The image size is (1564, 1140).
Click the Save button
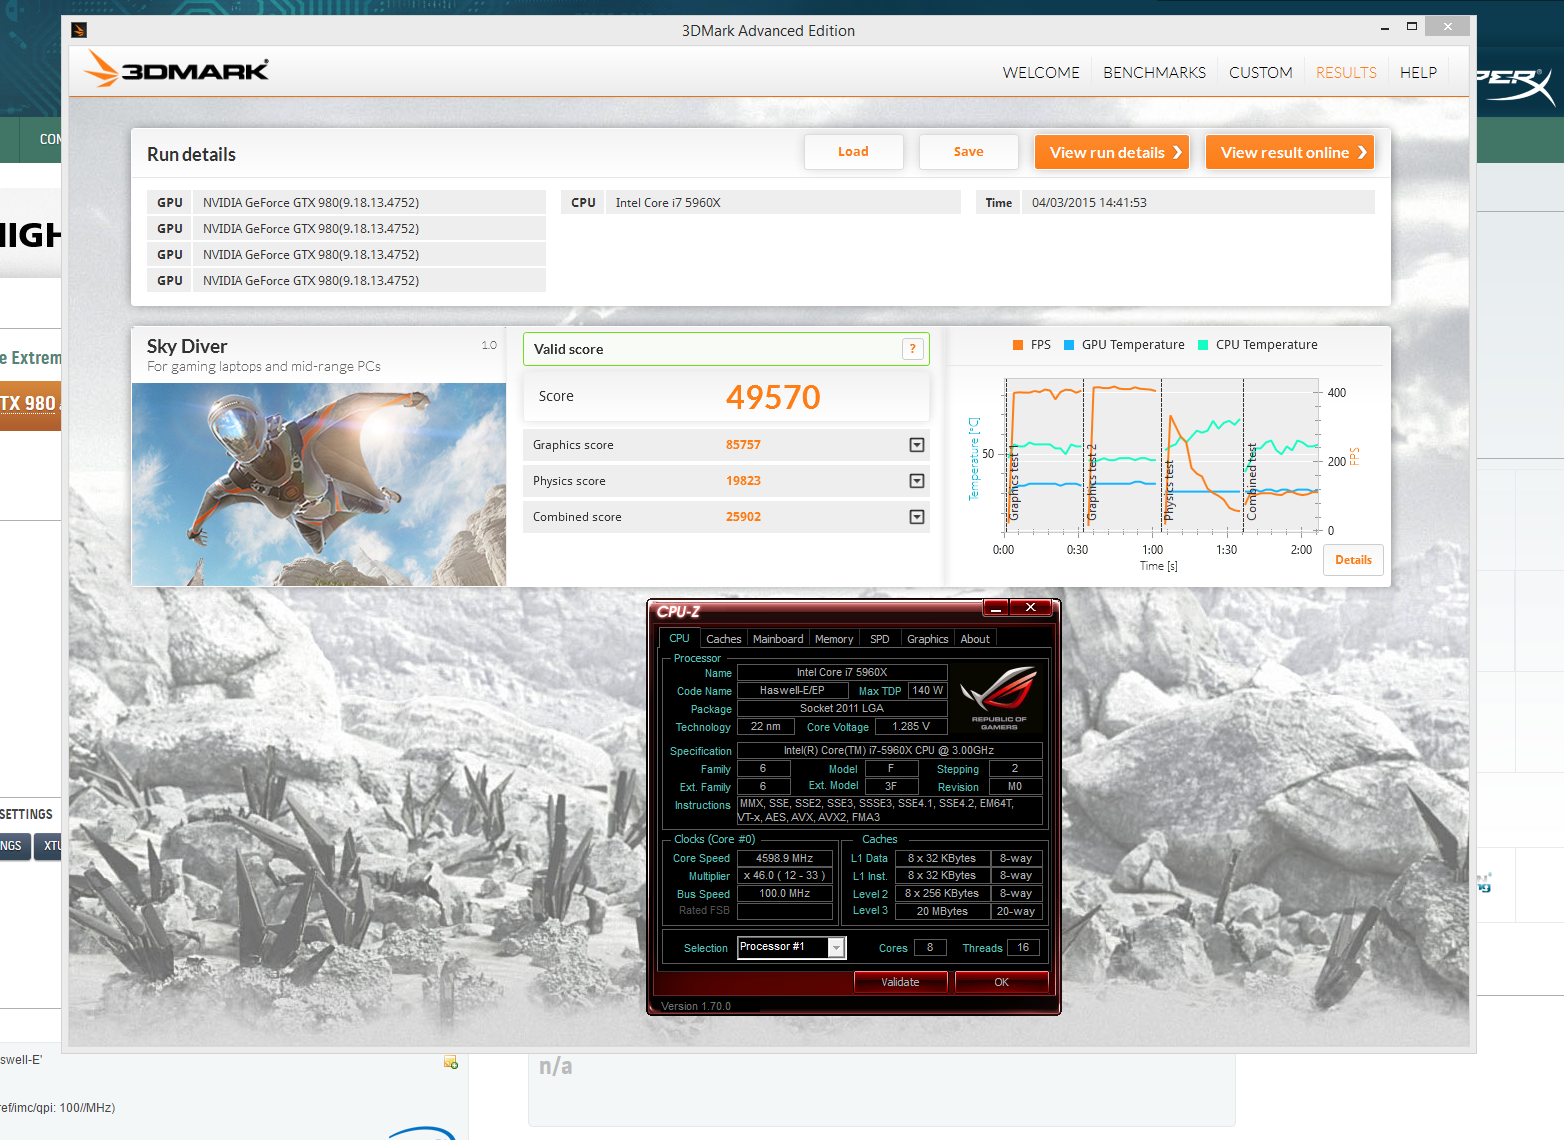pyautogui.click(x=968, y=152)
